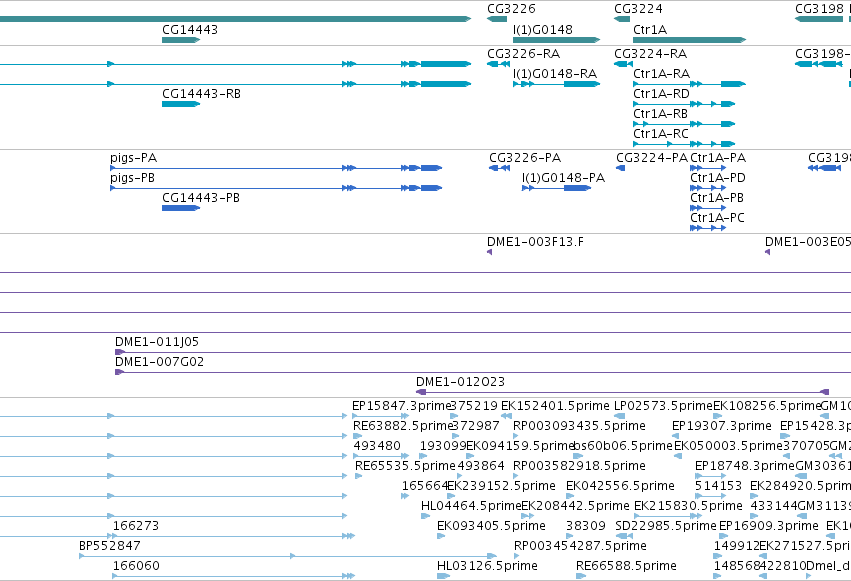Click the RP003093435.5prime EST

coord(516,436)
